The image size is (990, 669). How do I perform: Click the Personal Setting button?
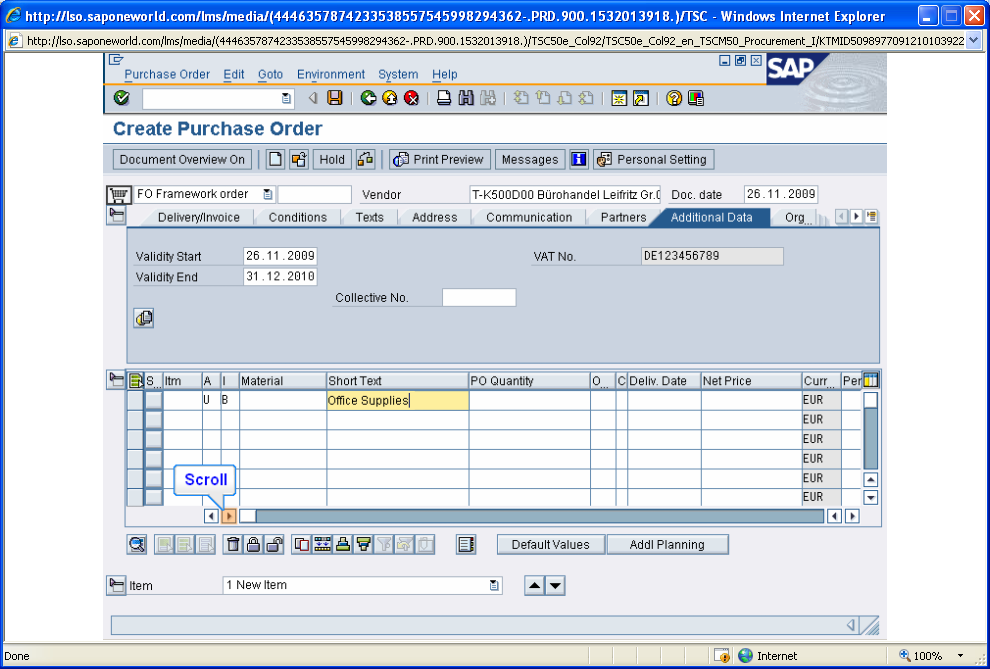click(653, 160)
